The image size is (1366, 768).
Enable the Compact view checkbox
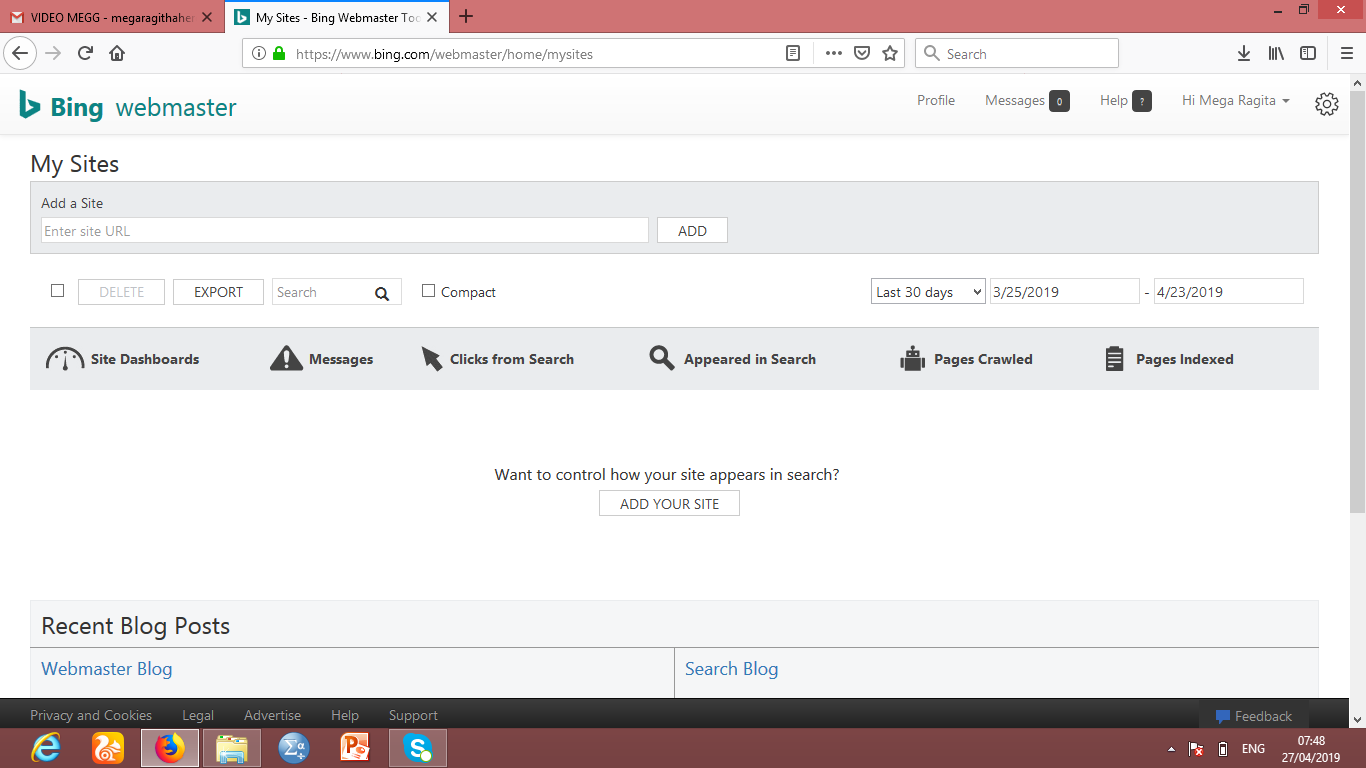pos(428,291)
